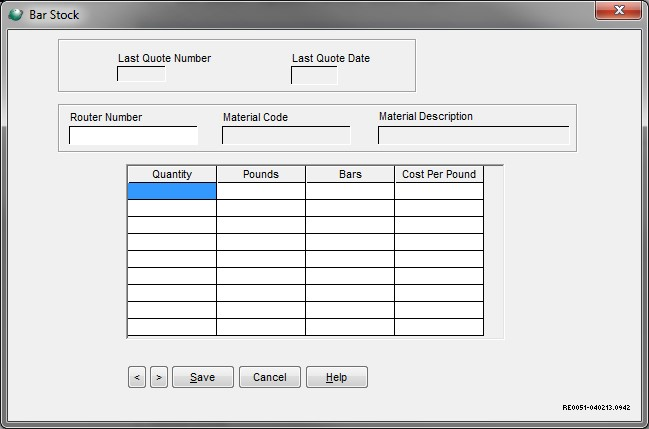The image size is (649, 429).
Task: Click the Last Quote Date field
Action: pos(314,75)
